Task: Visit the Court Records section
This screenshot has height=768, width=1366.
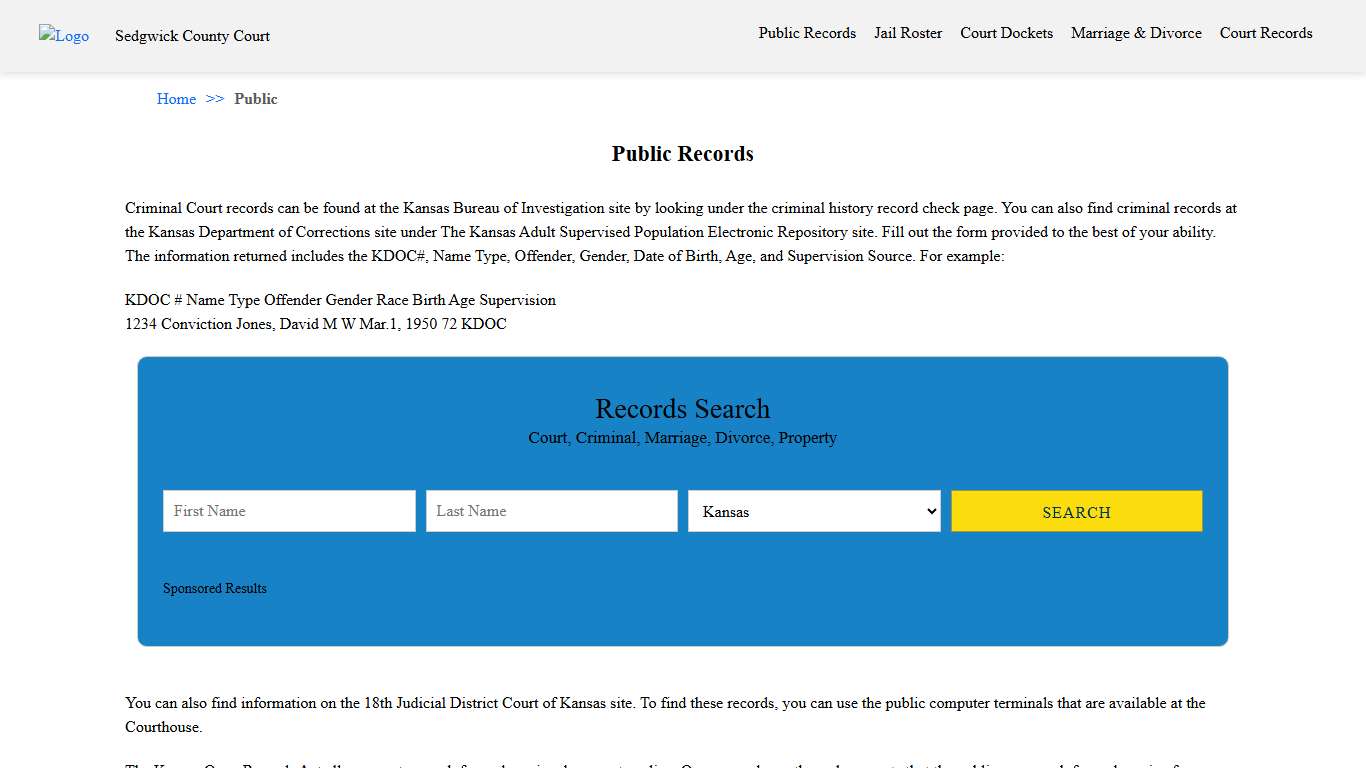Action: 1265,33
